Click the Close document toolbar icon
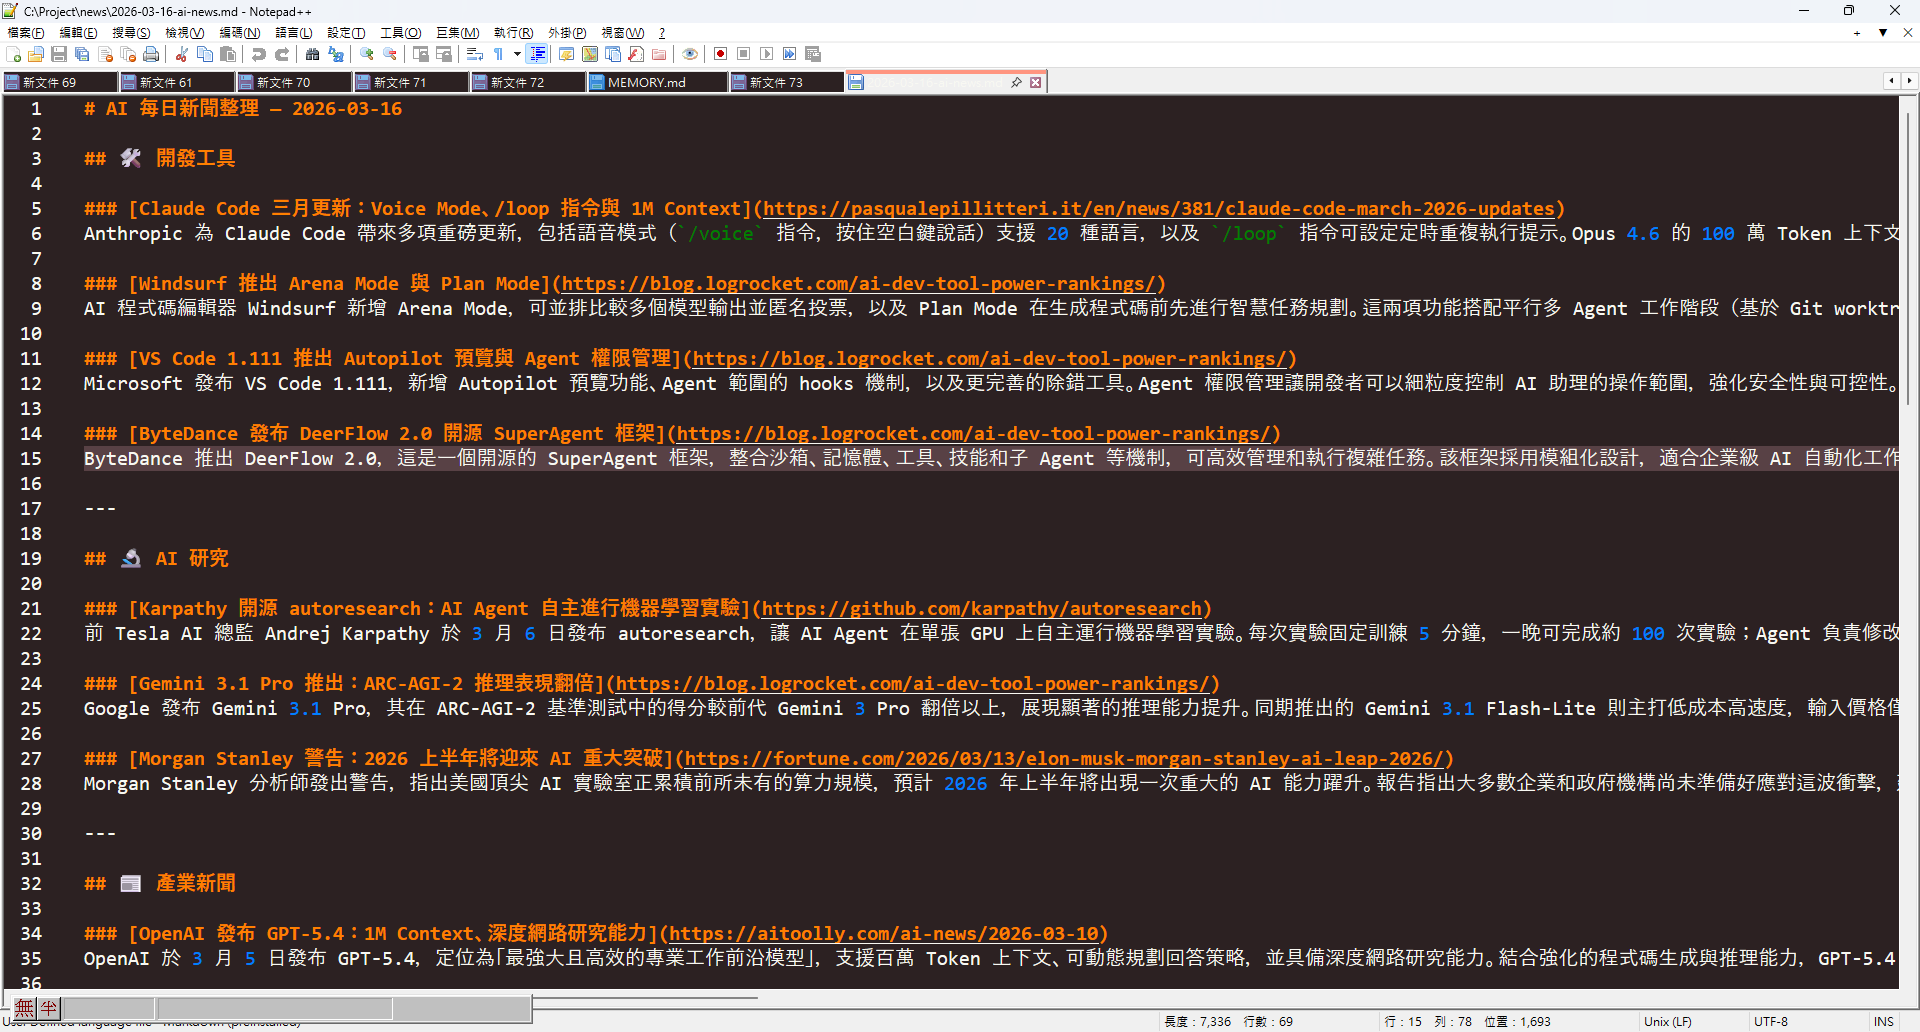1920x1032 pixels. tap(105, 55)
